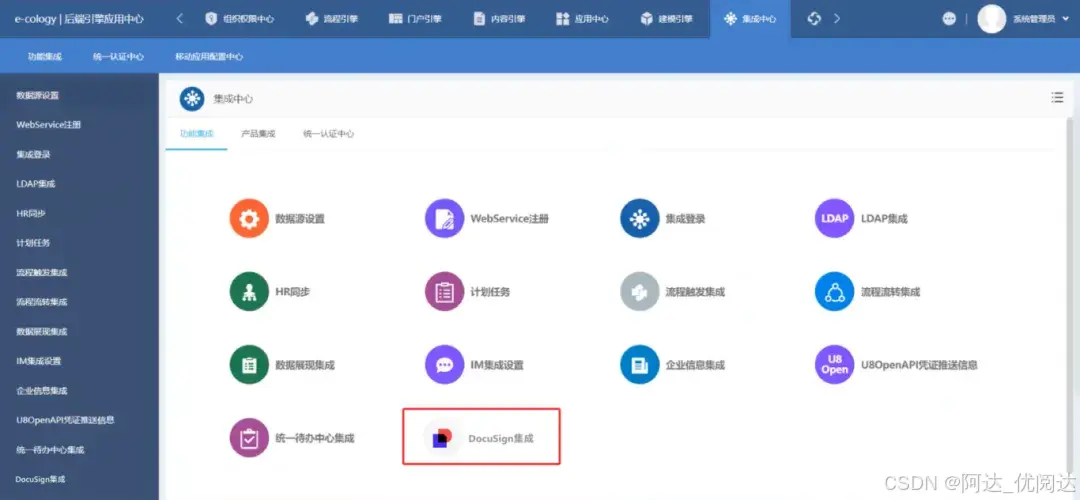Click 流程触发集成 in the left sidebar

tap(41, 273)
